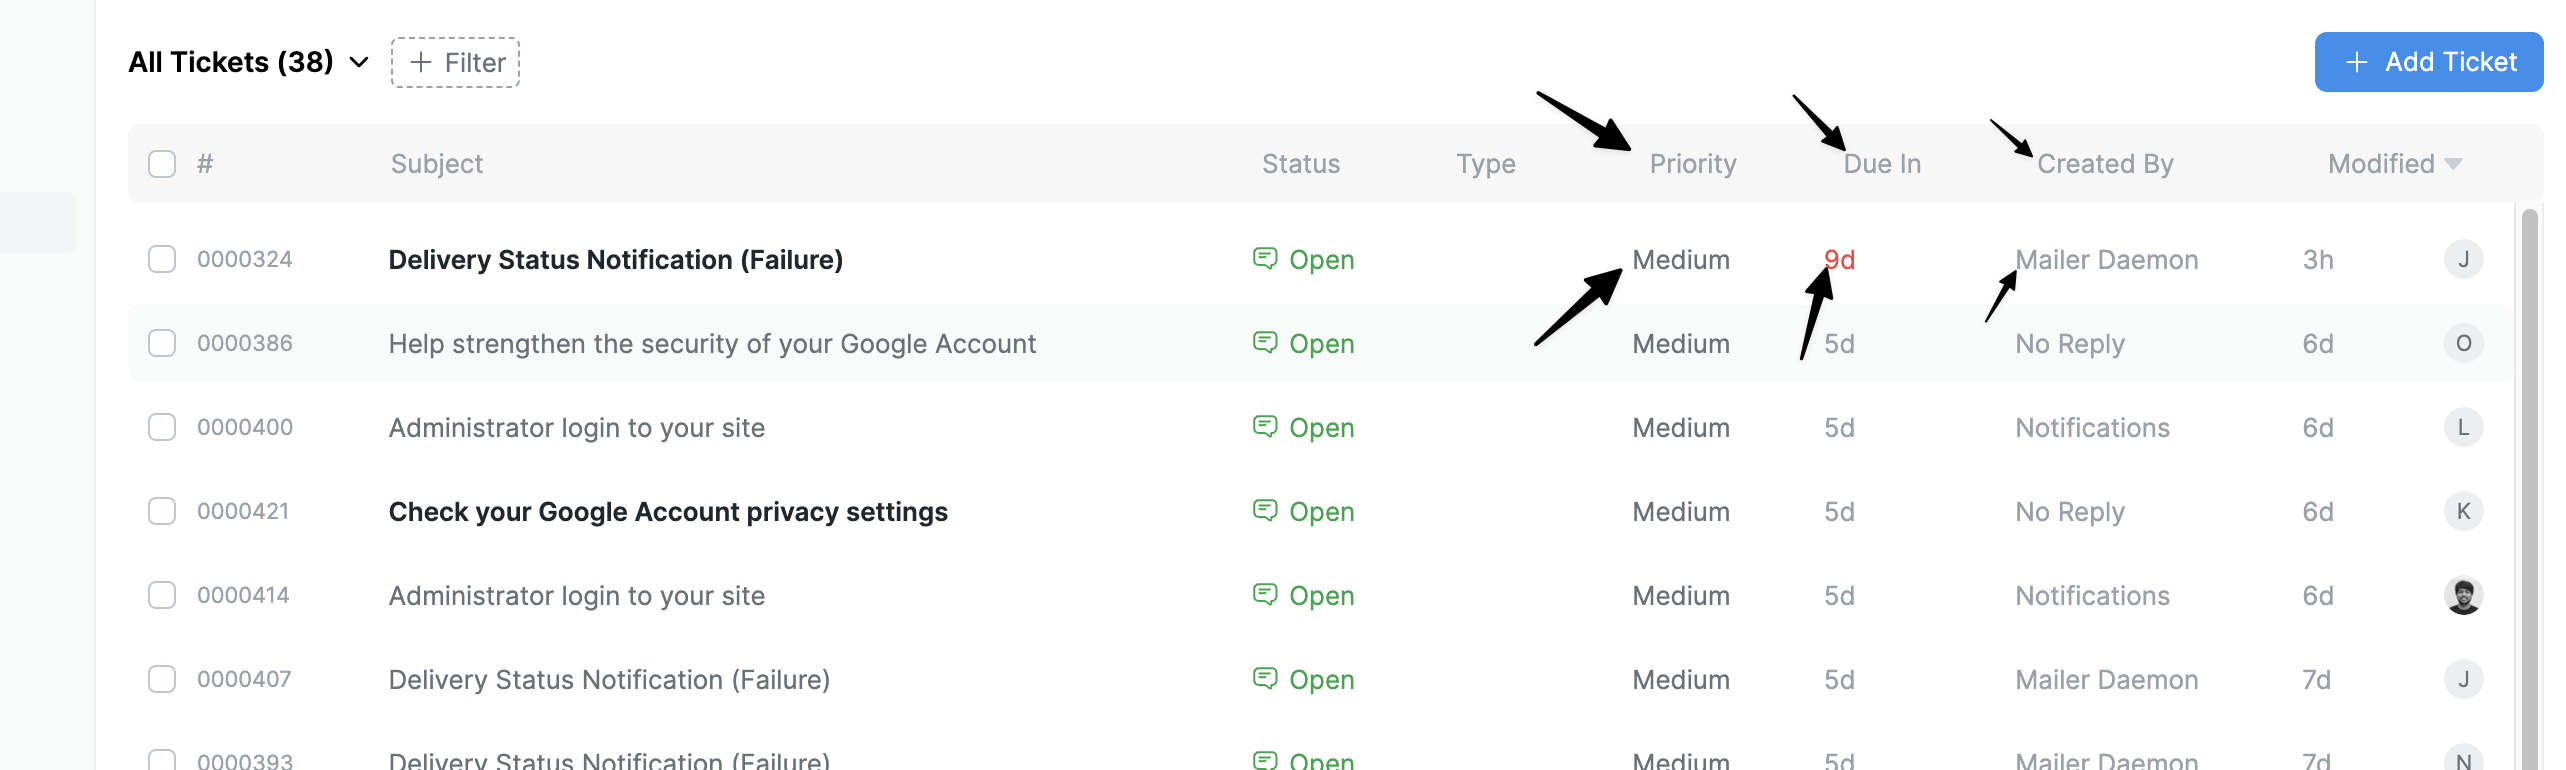Tick the checkbox for ticket 0000421
The image size is (2566, 770).
pyautogui.click(x=162, y=511)
